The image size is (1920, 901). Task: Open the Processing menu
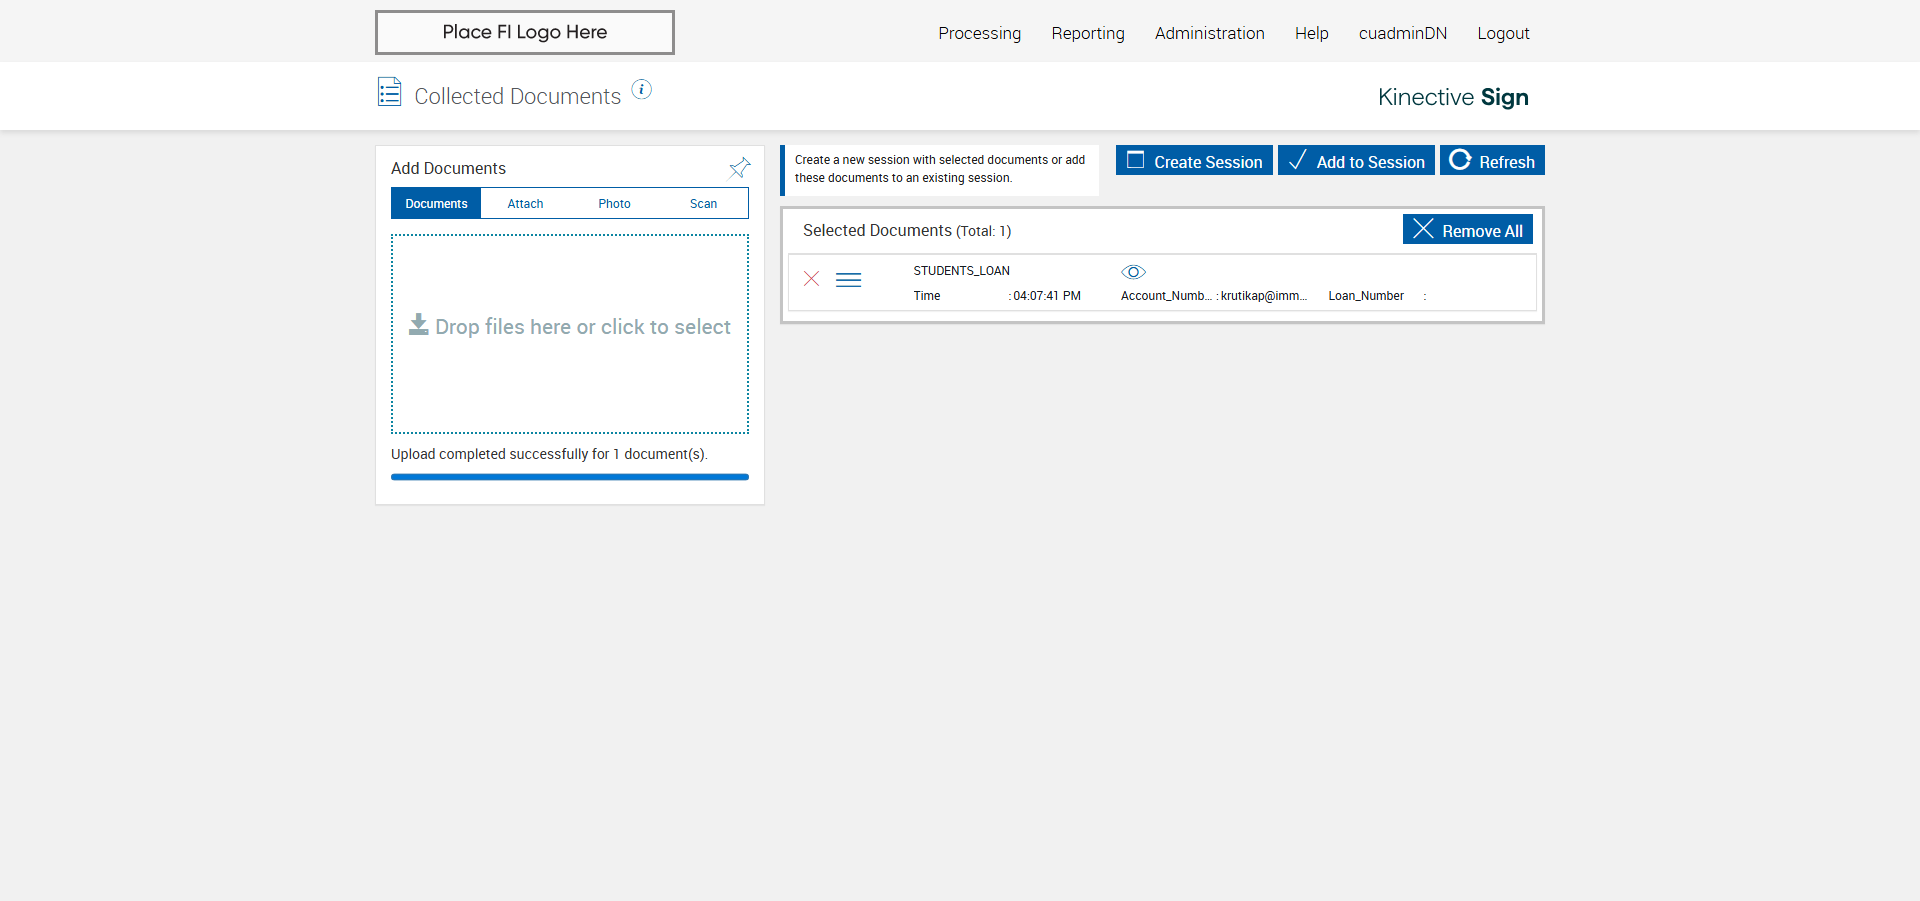tap(979, 33)
